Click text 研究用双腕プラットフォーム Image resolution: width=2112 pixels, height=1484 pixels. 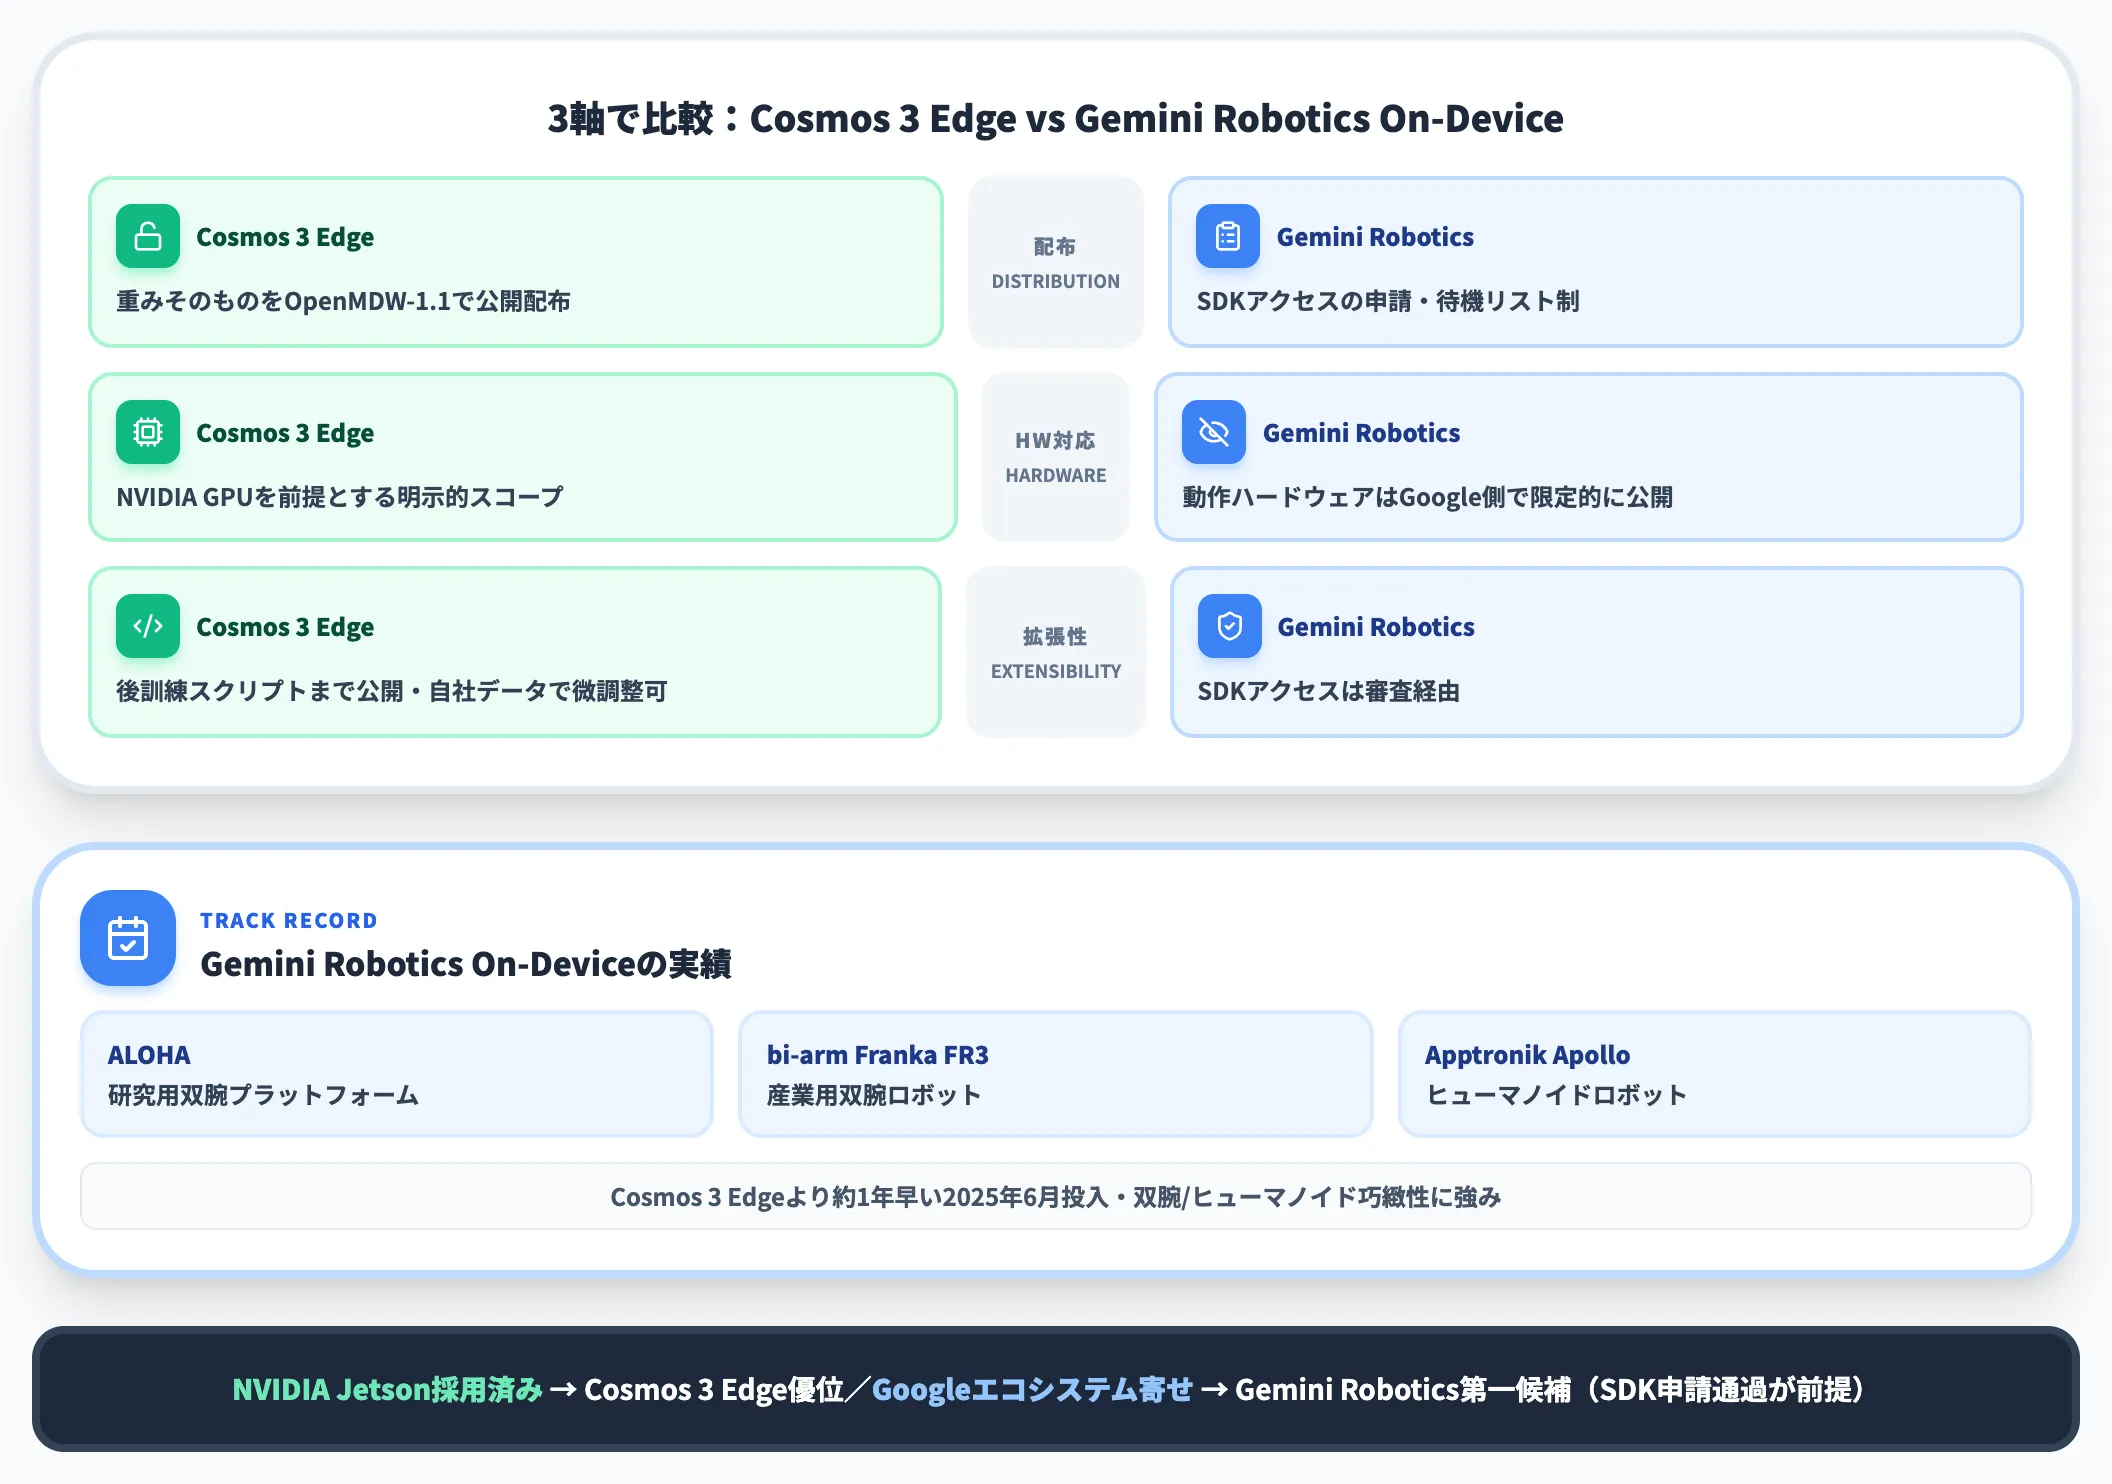(x=263, y=1095)
